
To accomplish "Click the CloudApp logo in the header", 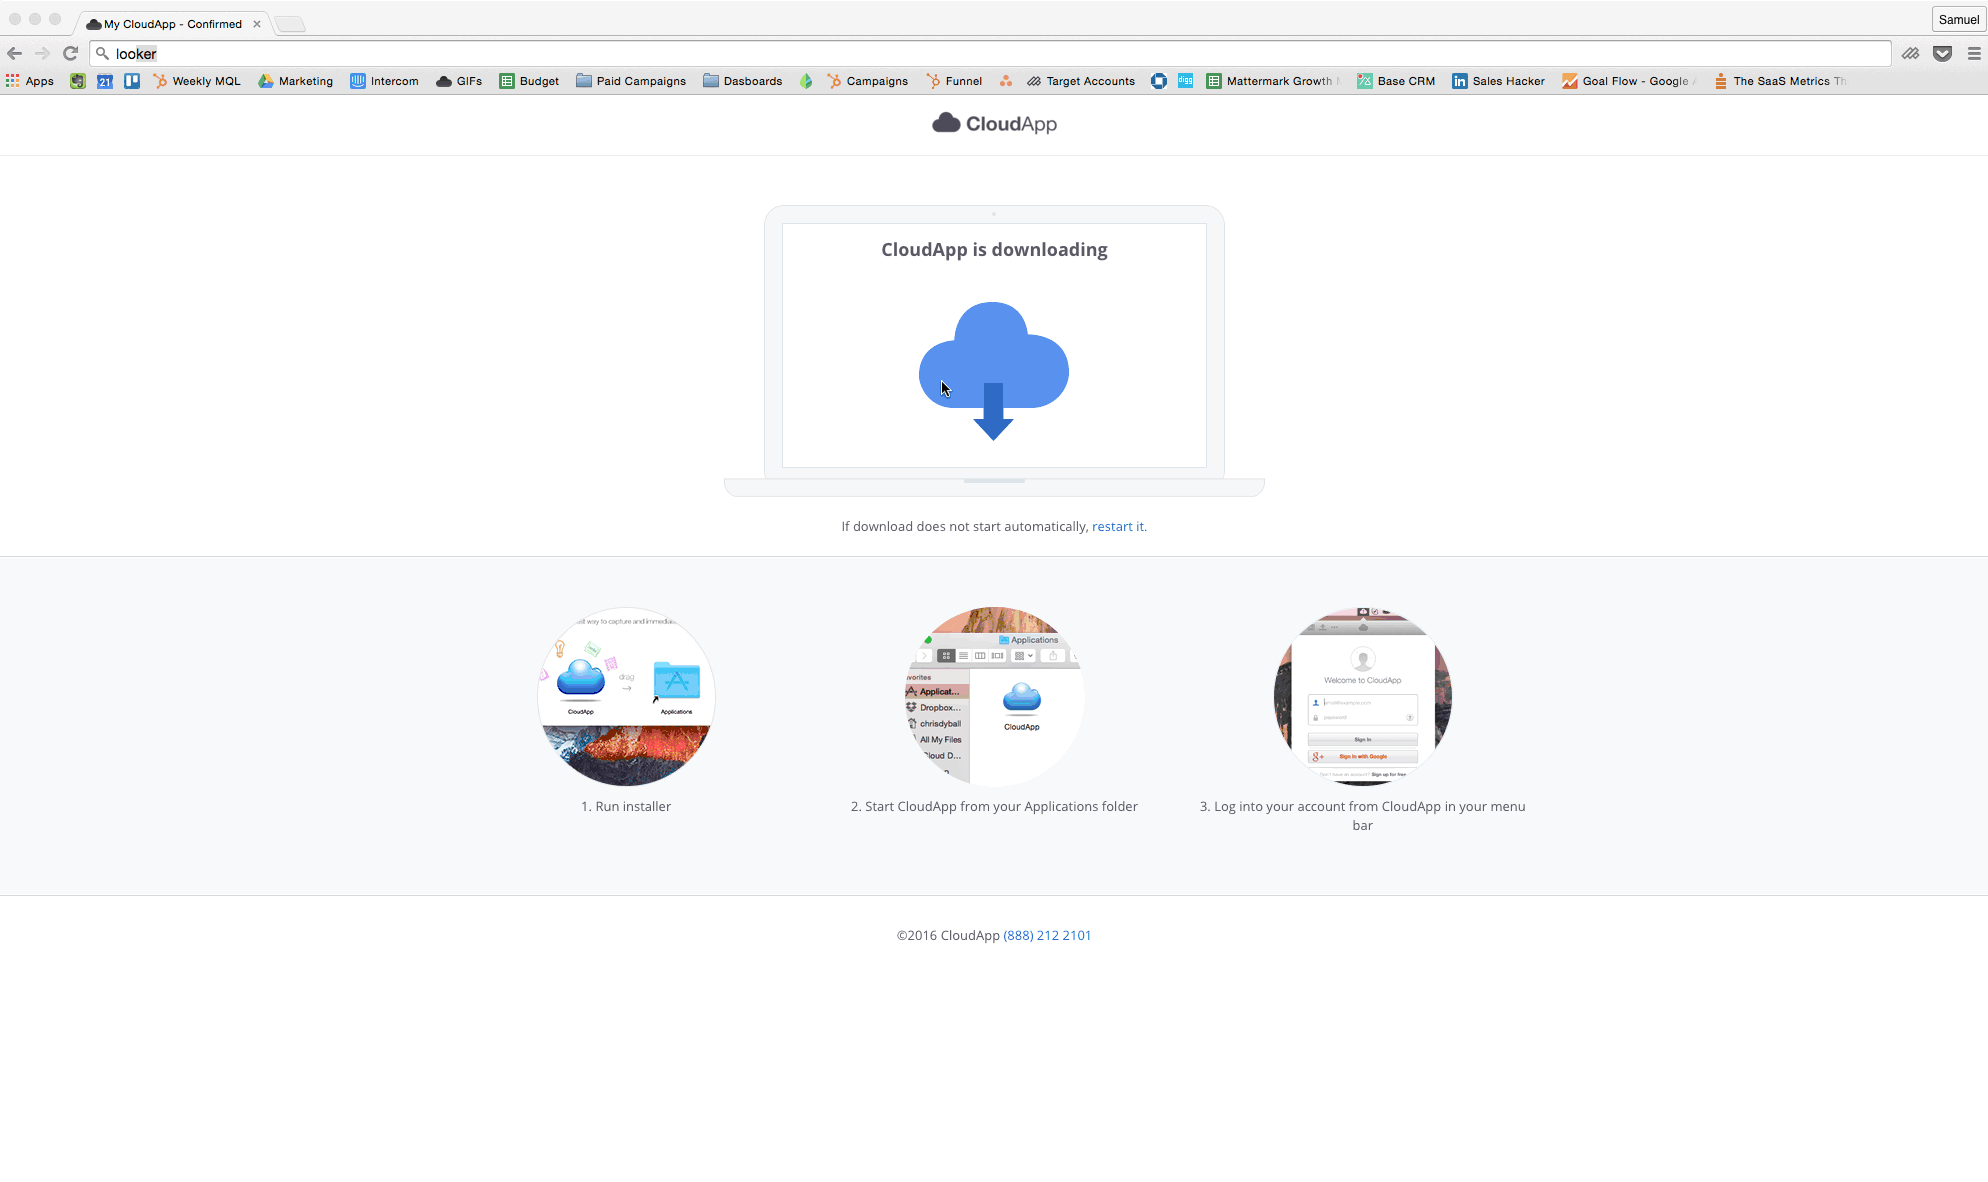I will click(994, 123).
